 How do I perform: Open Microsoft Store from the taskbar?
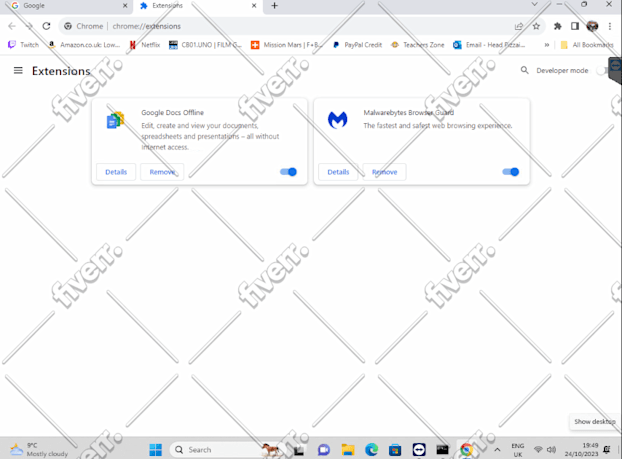point(395,449)
